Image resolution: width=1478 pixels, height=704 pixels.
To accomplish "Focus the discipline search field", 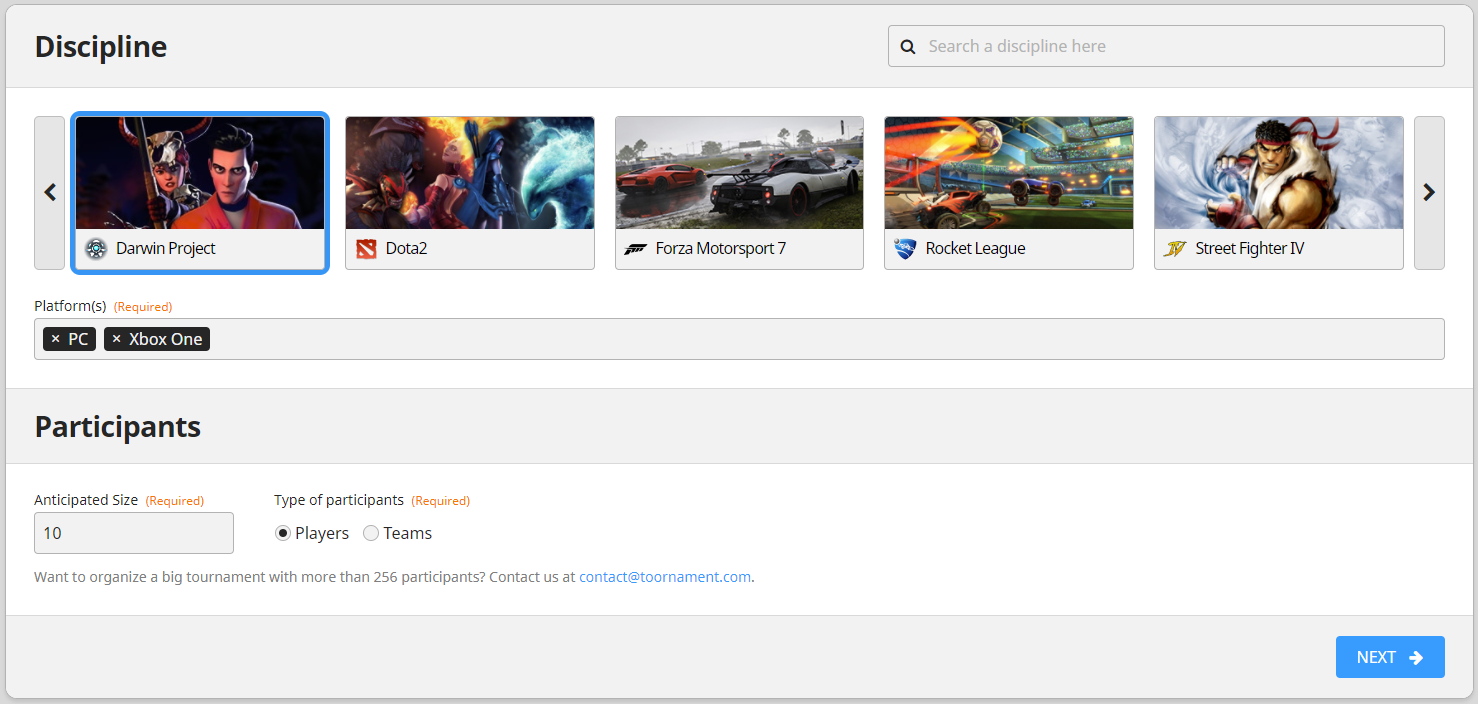I will click(x=1166, y=46).
